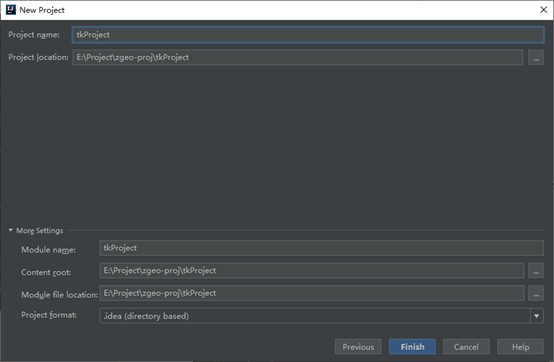
Task: Click the Project format label
Action: (49, 315)
